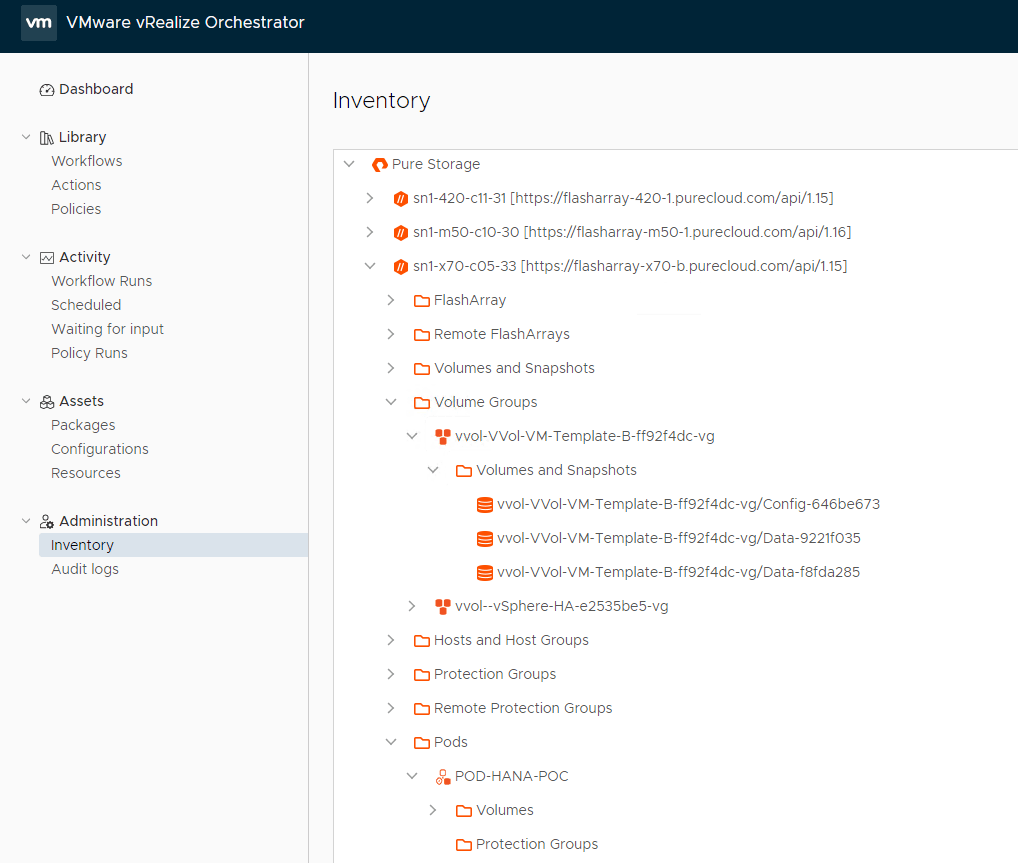The width and height of the screenshot is (1018, 863).
Task: Collapse the sn1-x70-c05-33 array node
Action: 370,266
